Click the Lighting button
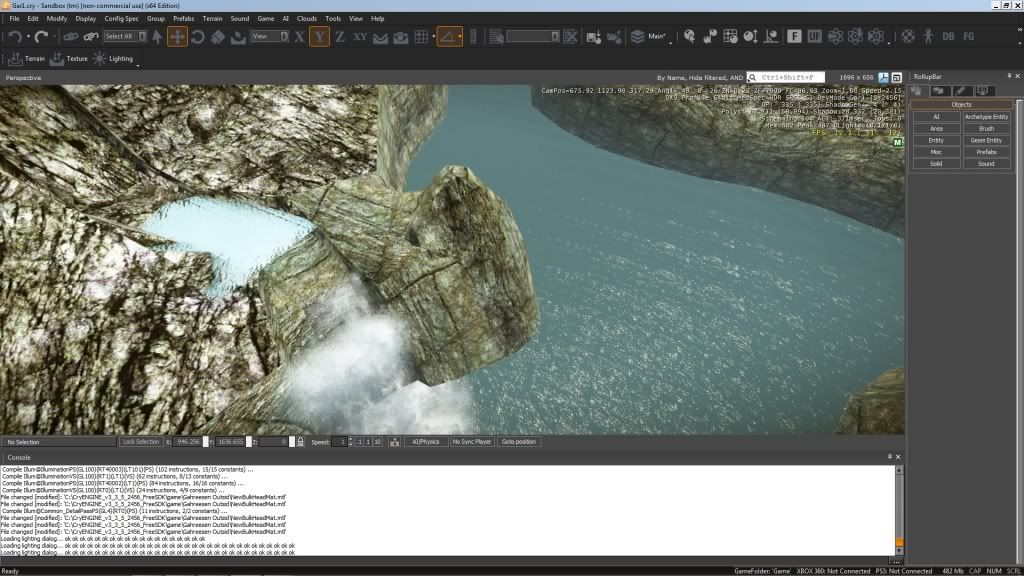The image size is (1024, 576). pyautogui.click(x=113, y=59)
